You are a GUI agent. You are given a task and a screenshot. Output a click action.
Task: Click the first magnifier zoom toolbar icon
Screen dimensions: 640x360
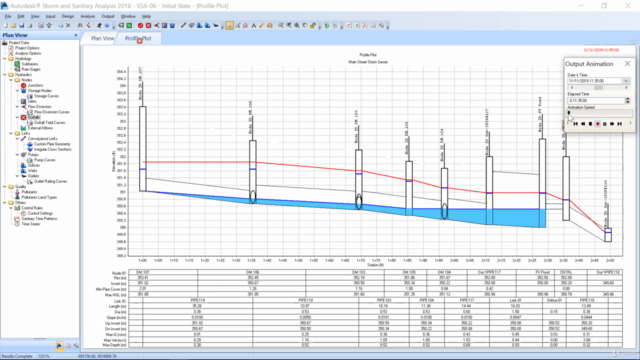pyautogui.click(x=281, y=26)
